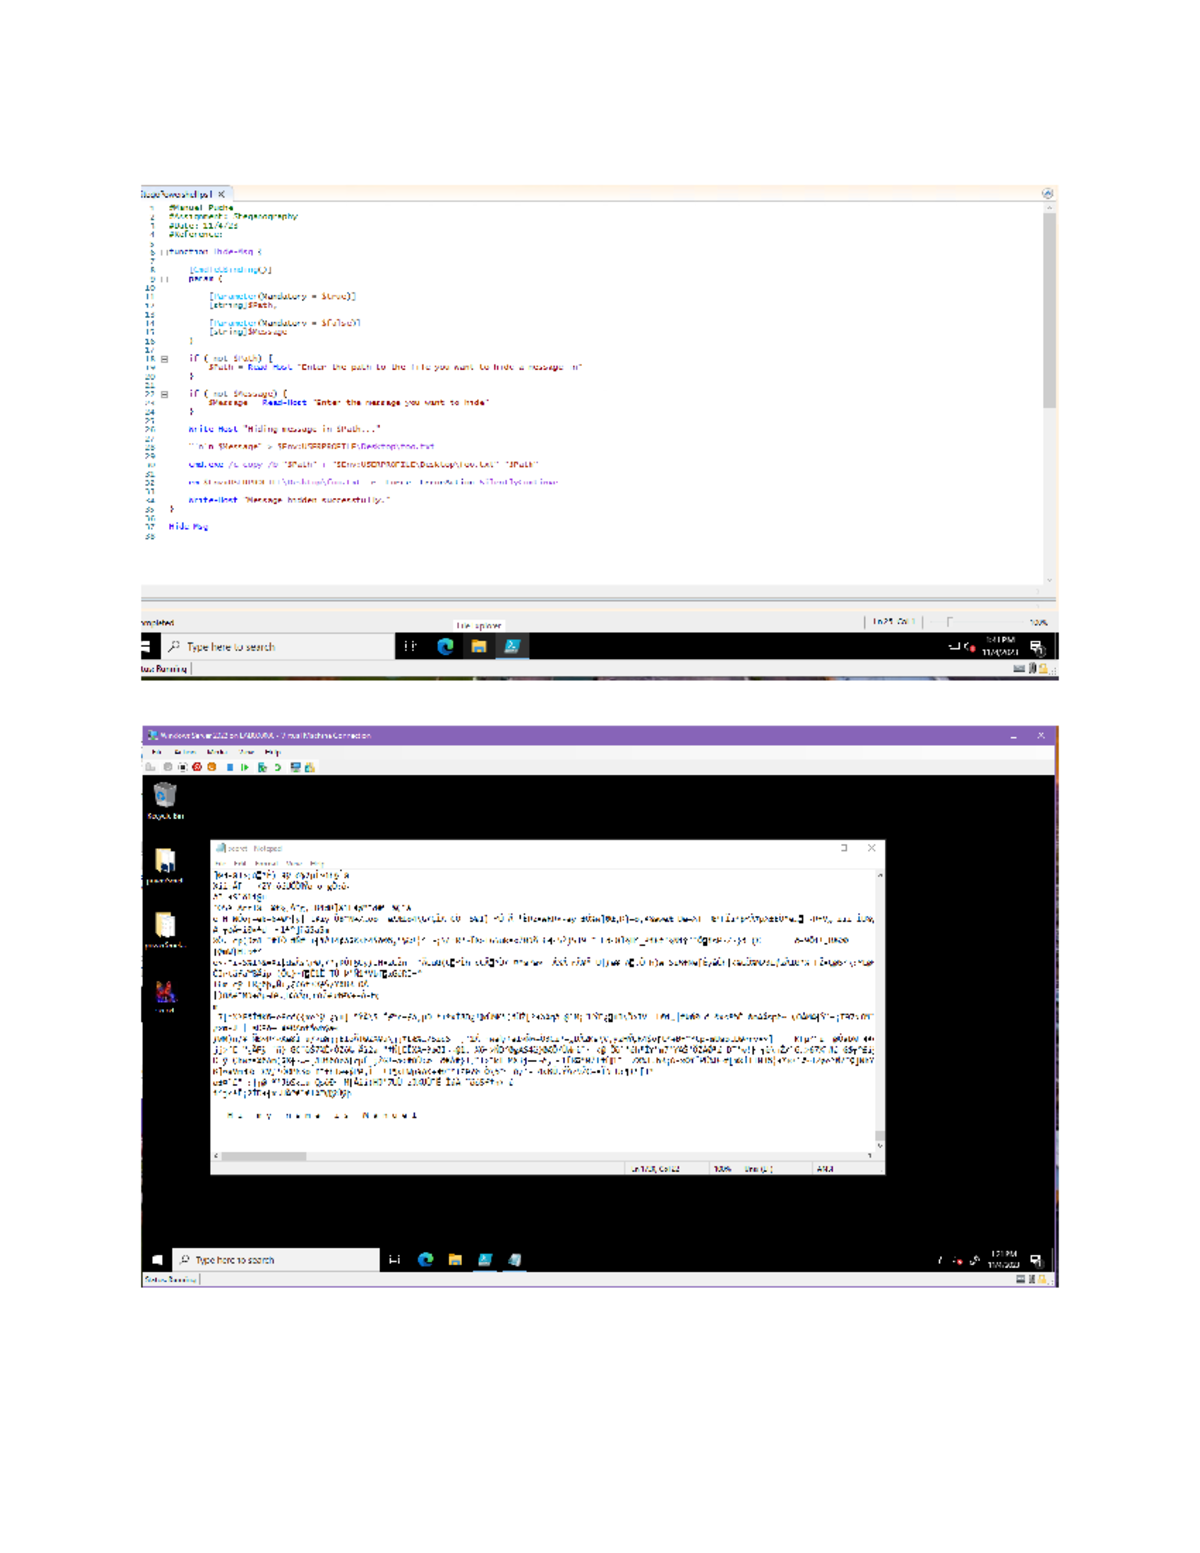
Task: Click the Windows Start button
Action: 155,1260
